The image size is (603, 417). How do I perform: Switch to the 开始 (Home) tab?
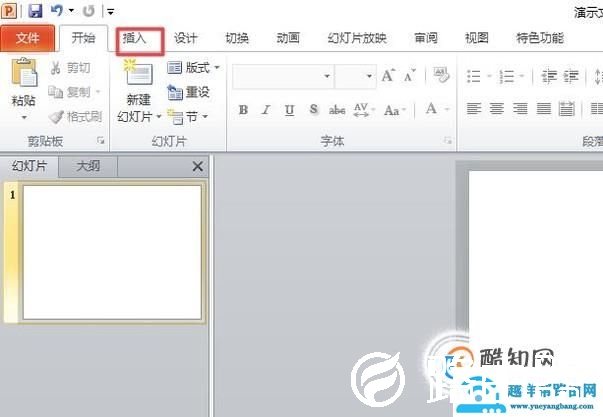(83, 38)
